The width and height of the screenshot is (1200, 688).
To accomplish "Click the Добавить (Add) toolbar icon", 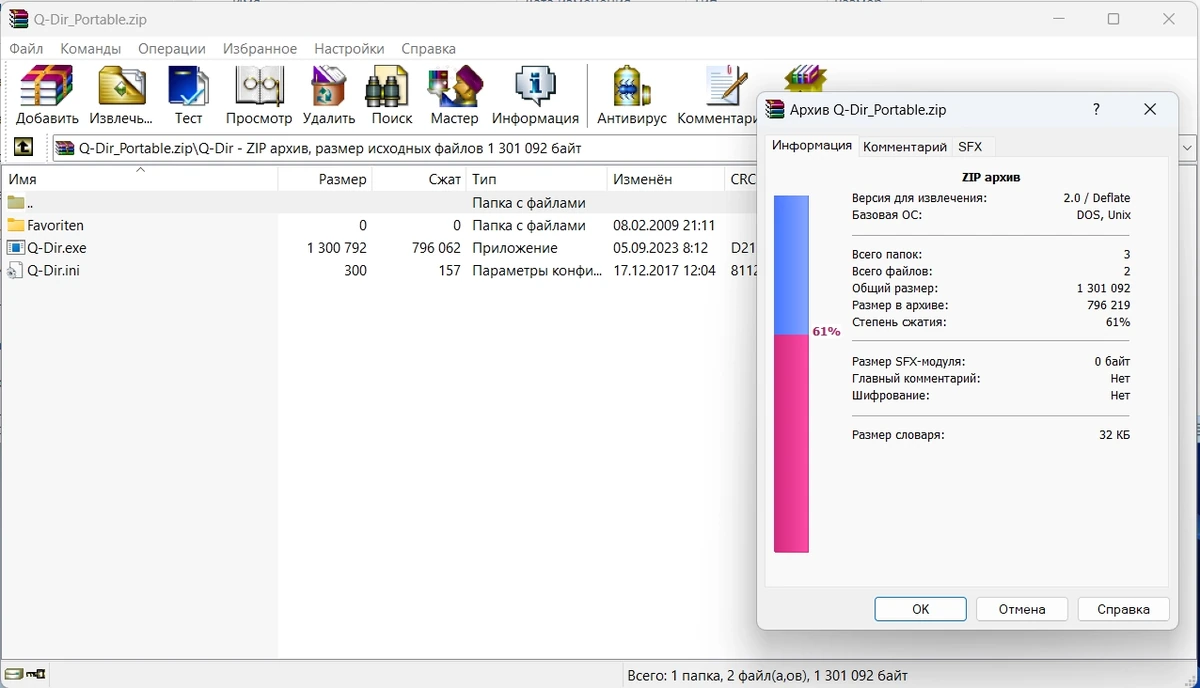I will click(x=47, y=87).
